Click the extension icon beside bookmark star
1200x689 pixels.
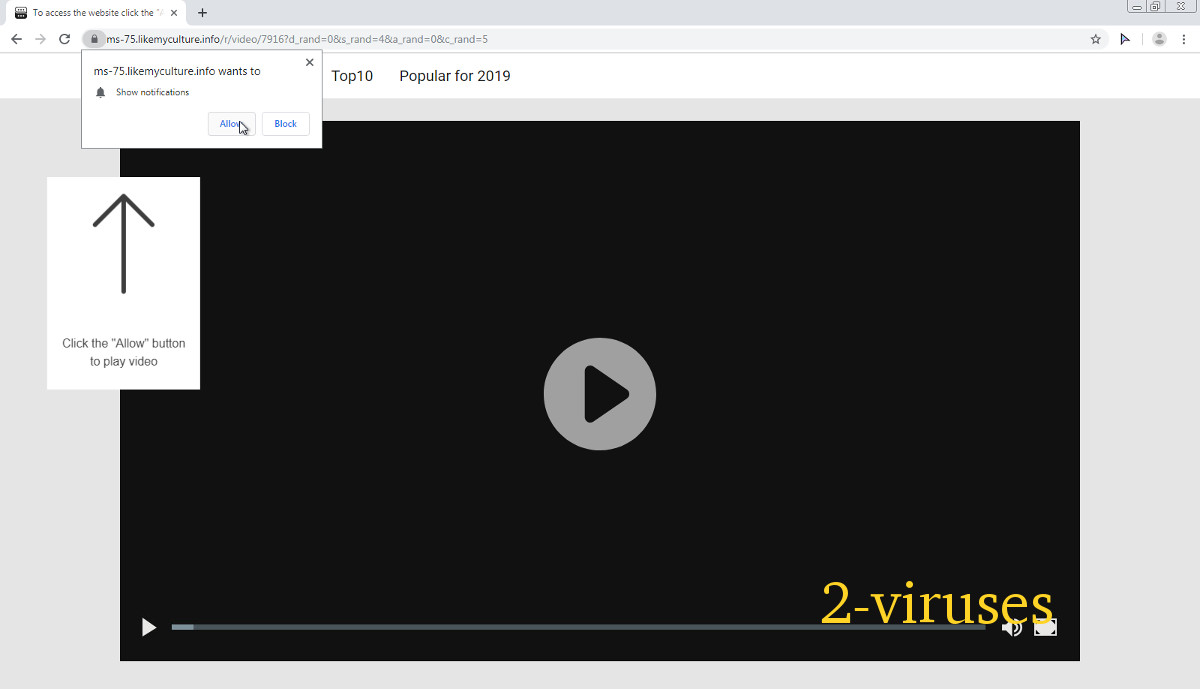pos(1125,39)
